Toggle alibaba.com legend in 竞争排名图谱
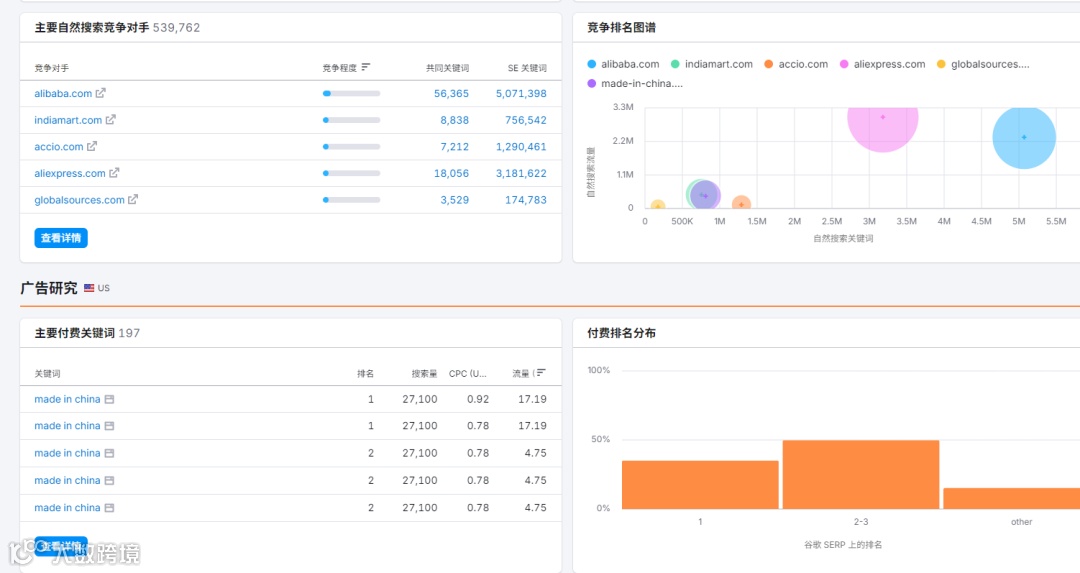Image resolution: width=1080 pixels, height=573 pixels. pyautogui.click(x=623, y=64)
